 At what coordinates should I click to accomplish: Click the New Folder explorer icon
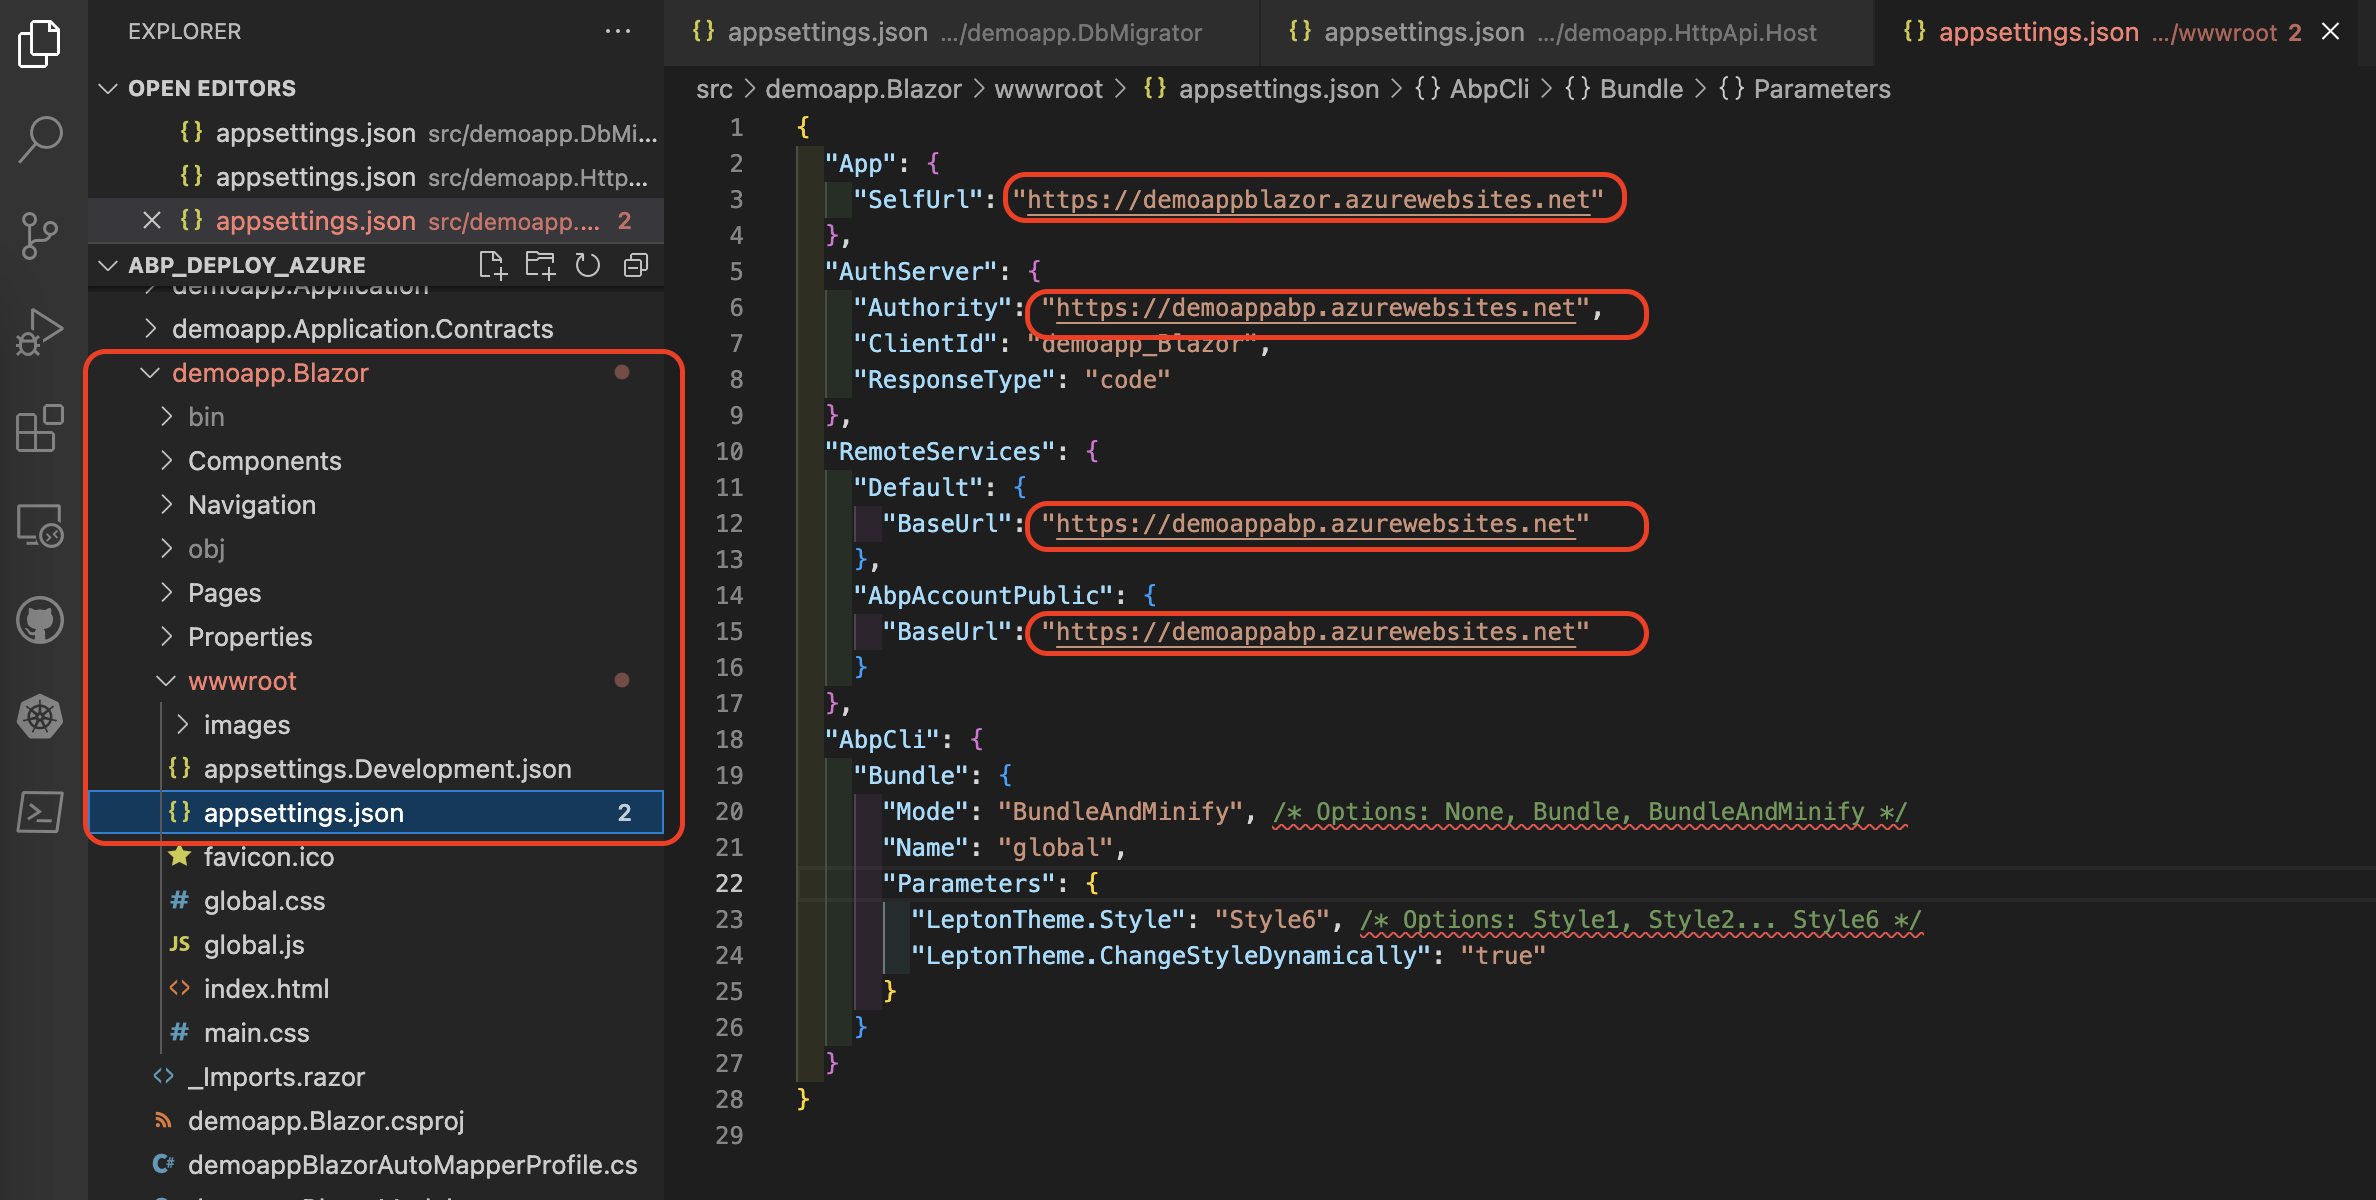coord(540,265)
